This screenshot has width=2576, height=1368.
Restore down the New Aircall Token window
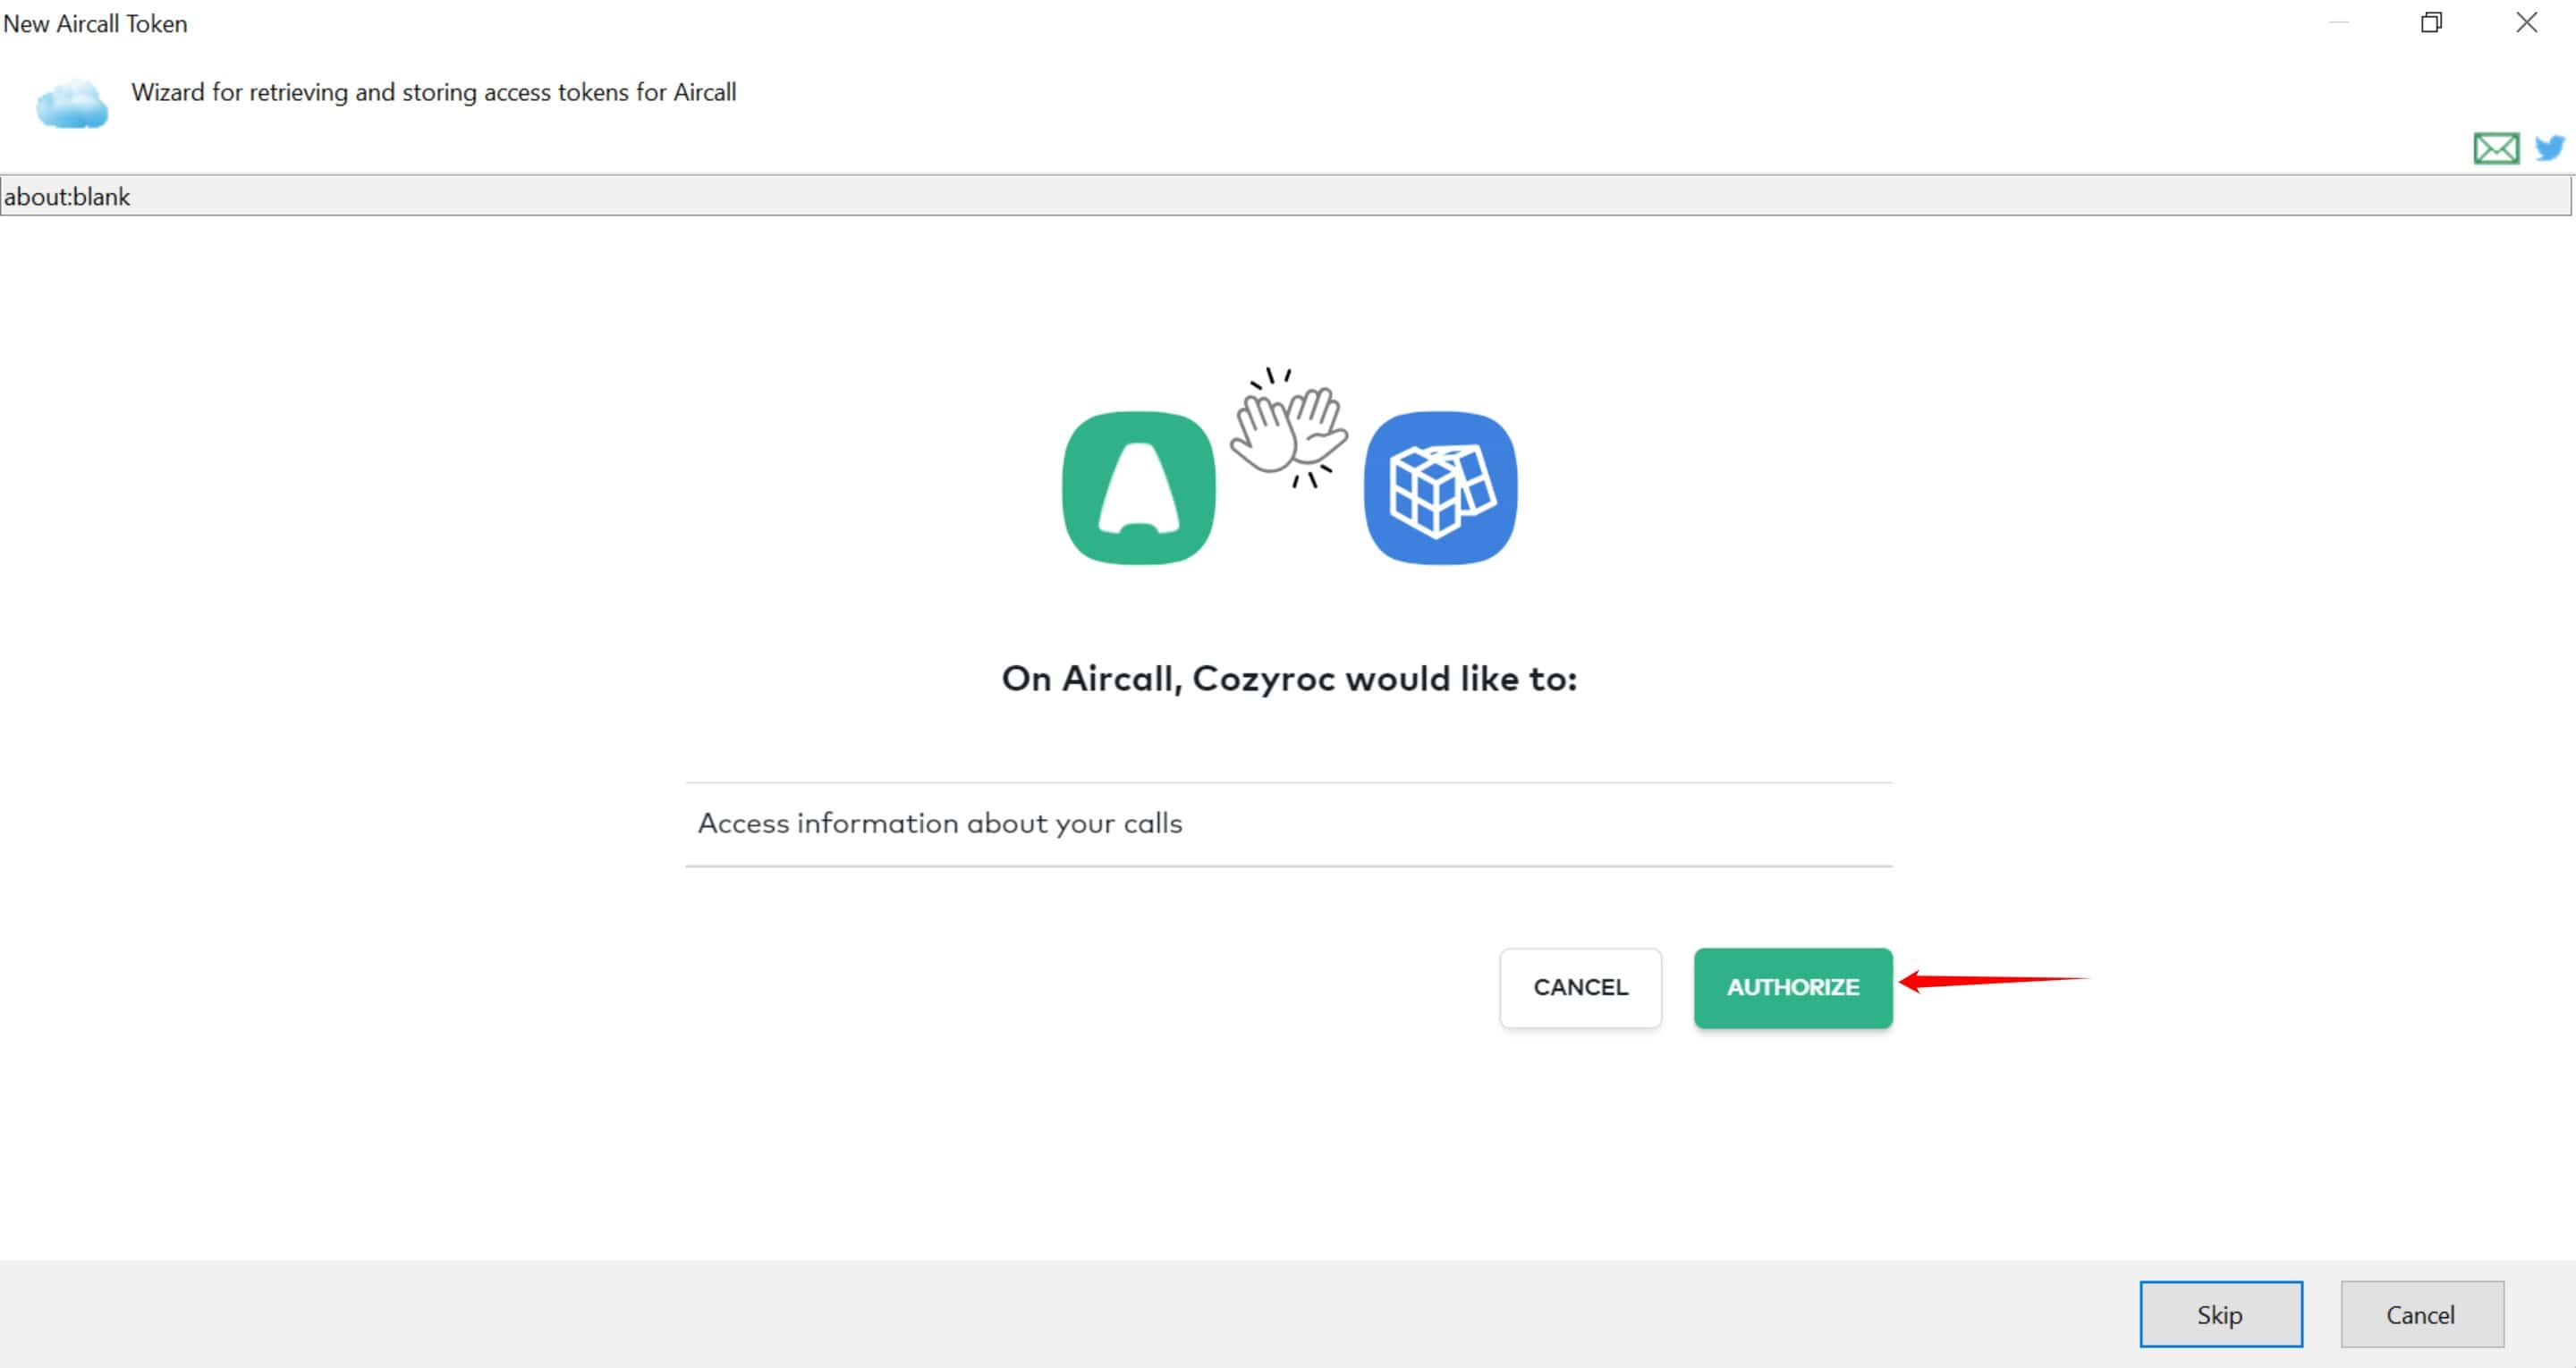click(2432, 22)
